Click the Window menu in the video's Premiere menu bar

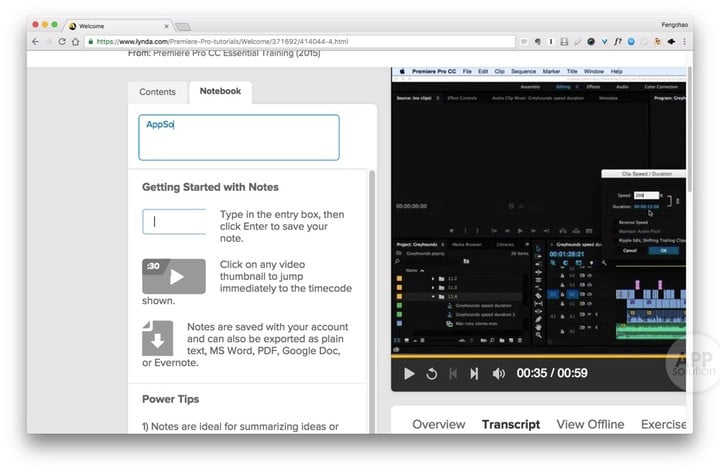pyautogui.click(x=594, y=71)
